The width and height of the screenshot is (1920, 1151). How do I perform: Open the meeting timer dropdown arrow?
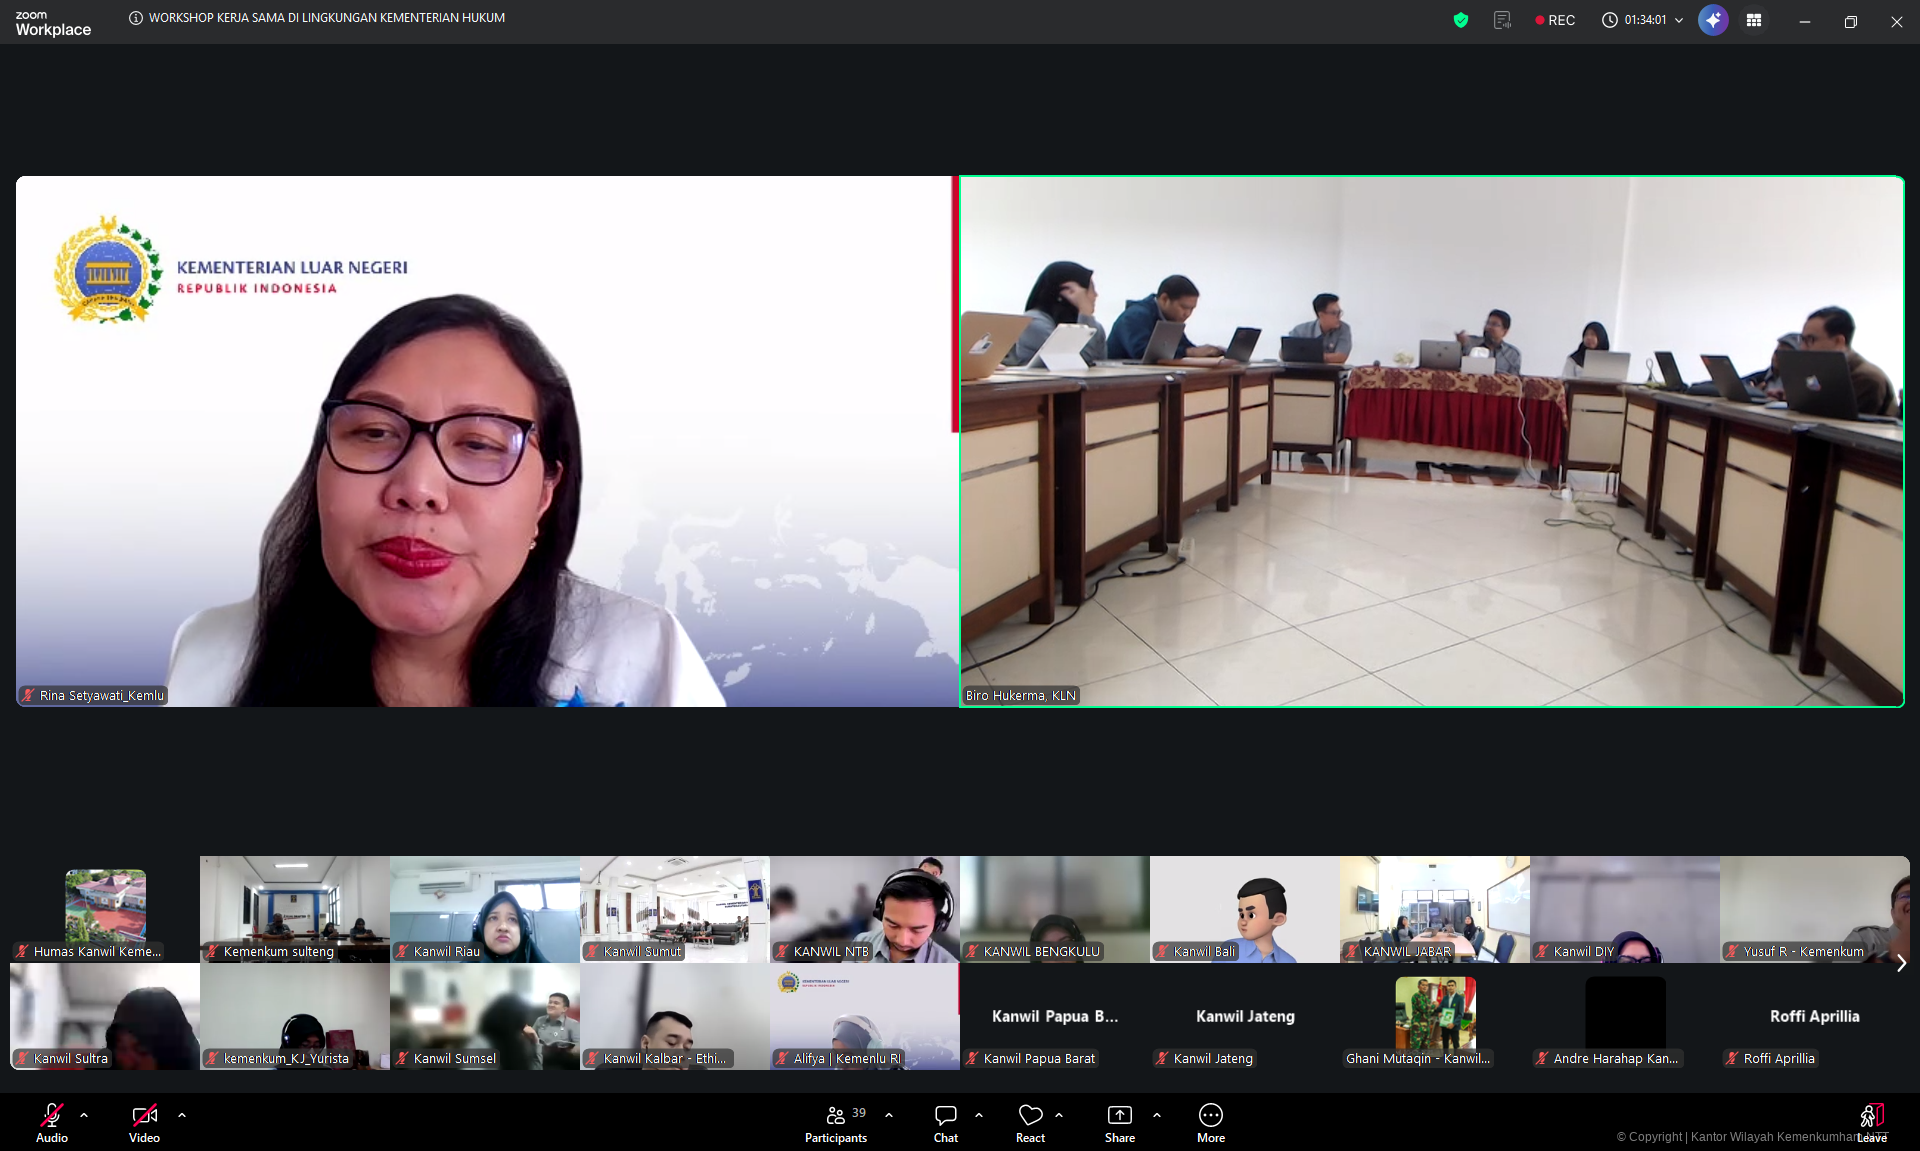[x=1677, y=20]
